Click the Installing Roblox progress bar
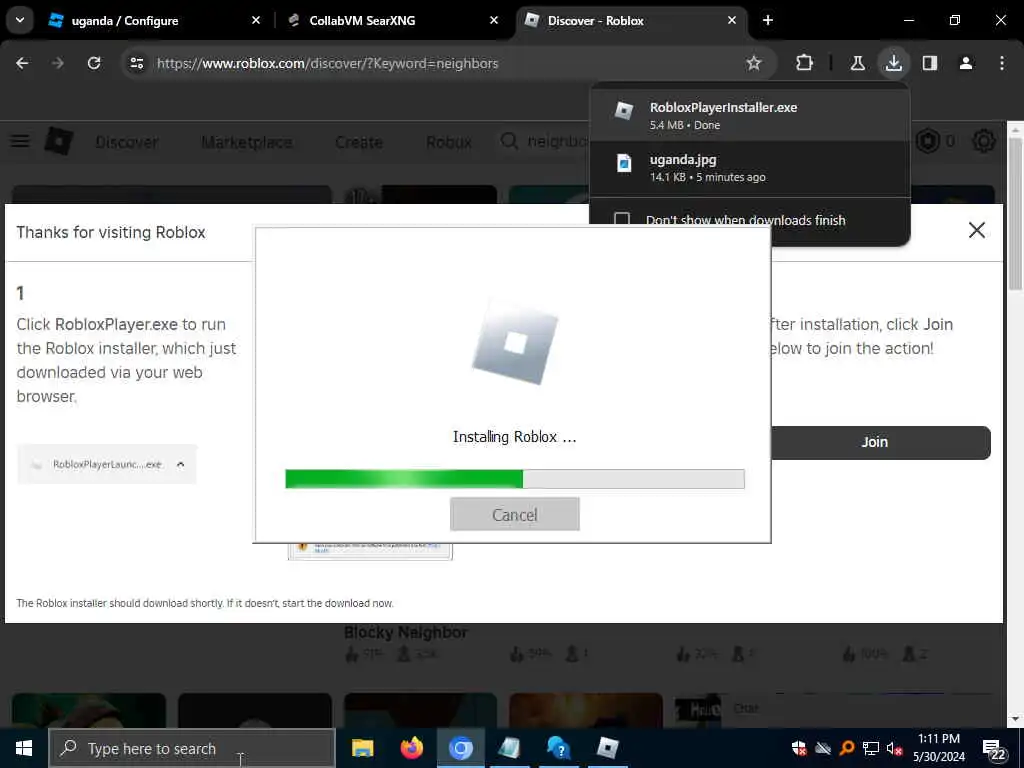1024x768 pixels. coord(515,479)
